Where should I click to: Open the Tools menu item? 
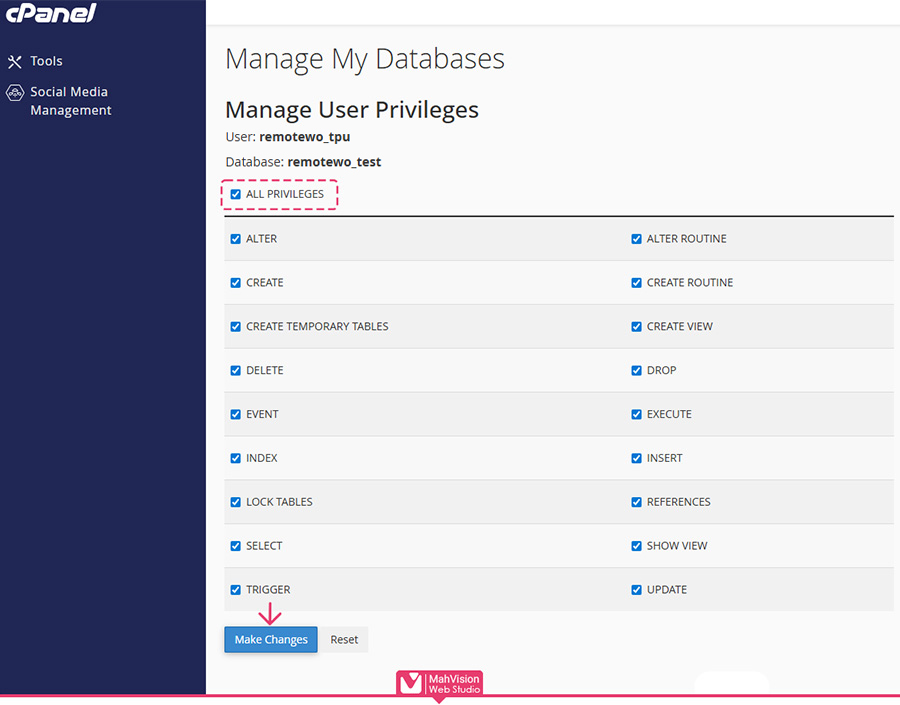(x=46, y=61)
